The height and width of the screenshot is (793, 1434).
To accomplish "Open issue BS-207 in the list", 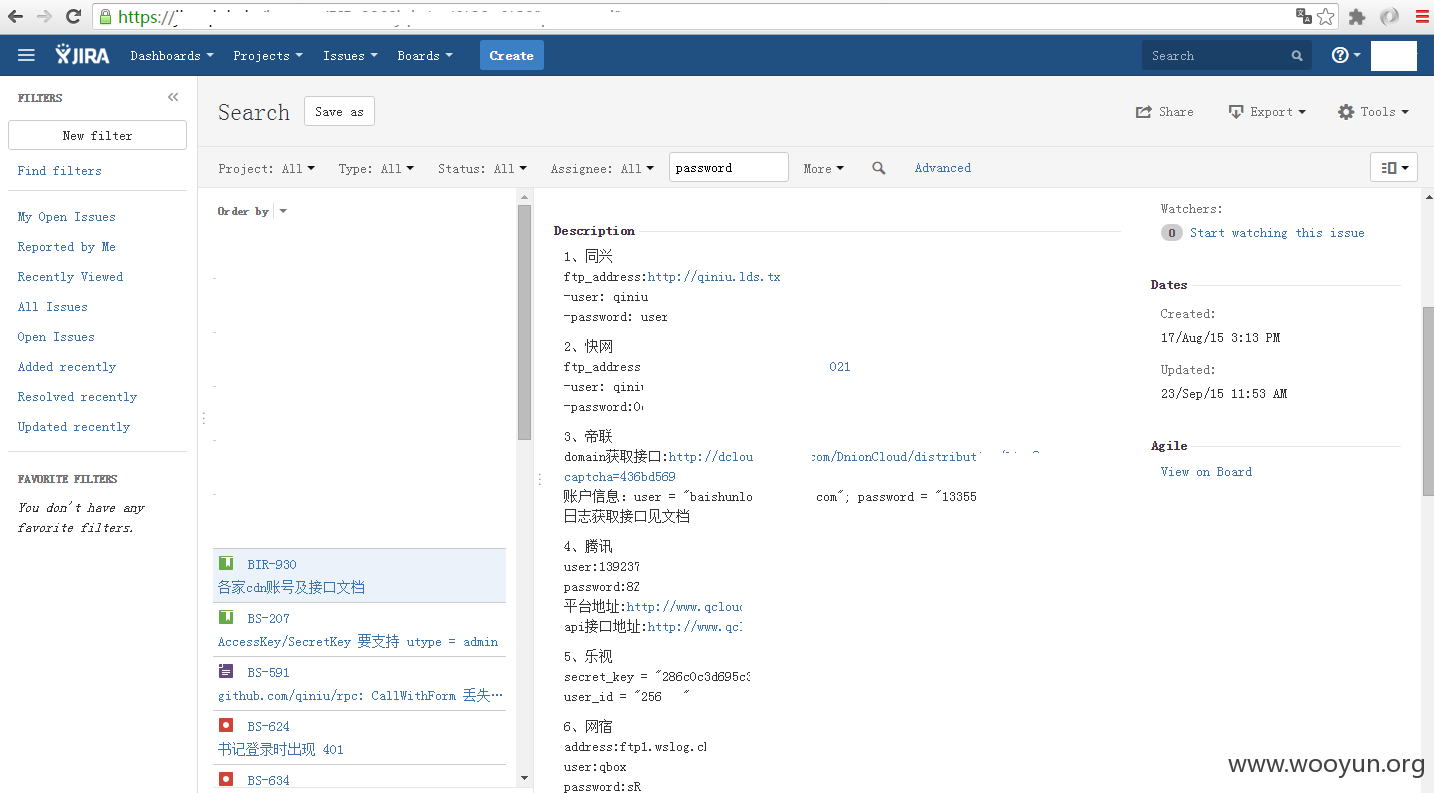I will (359, 630).
